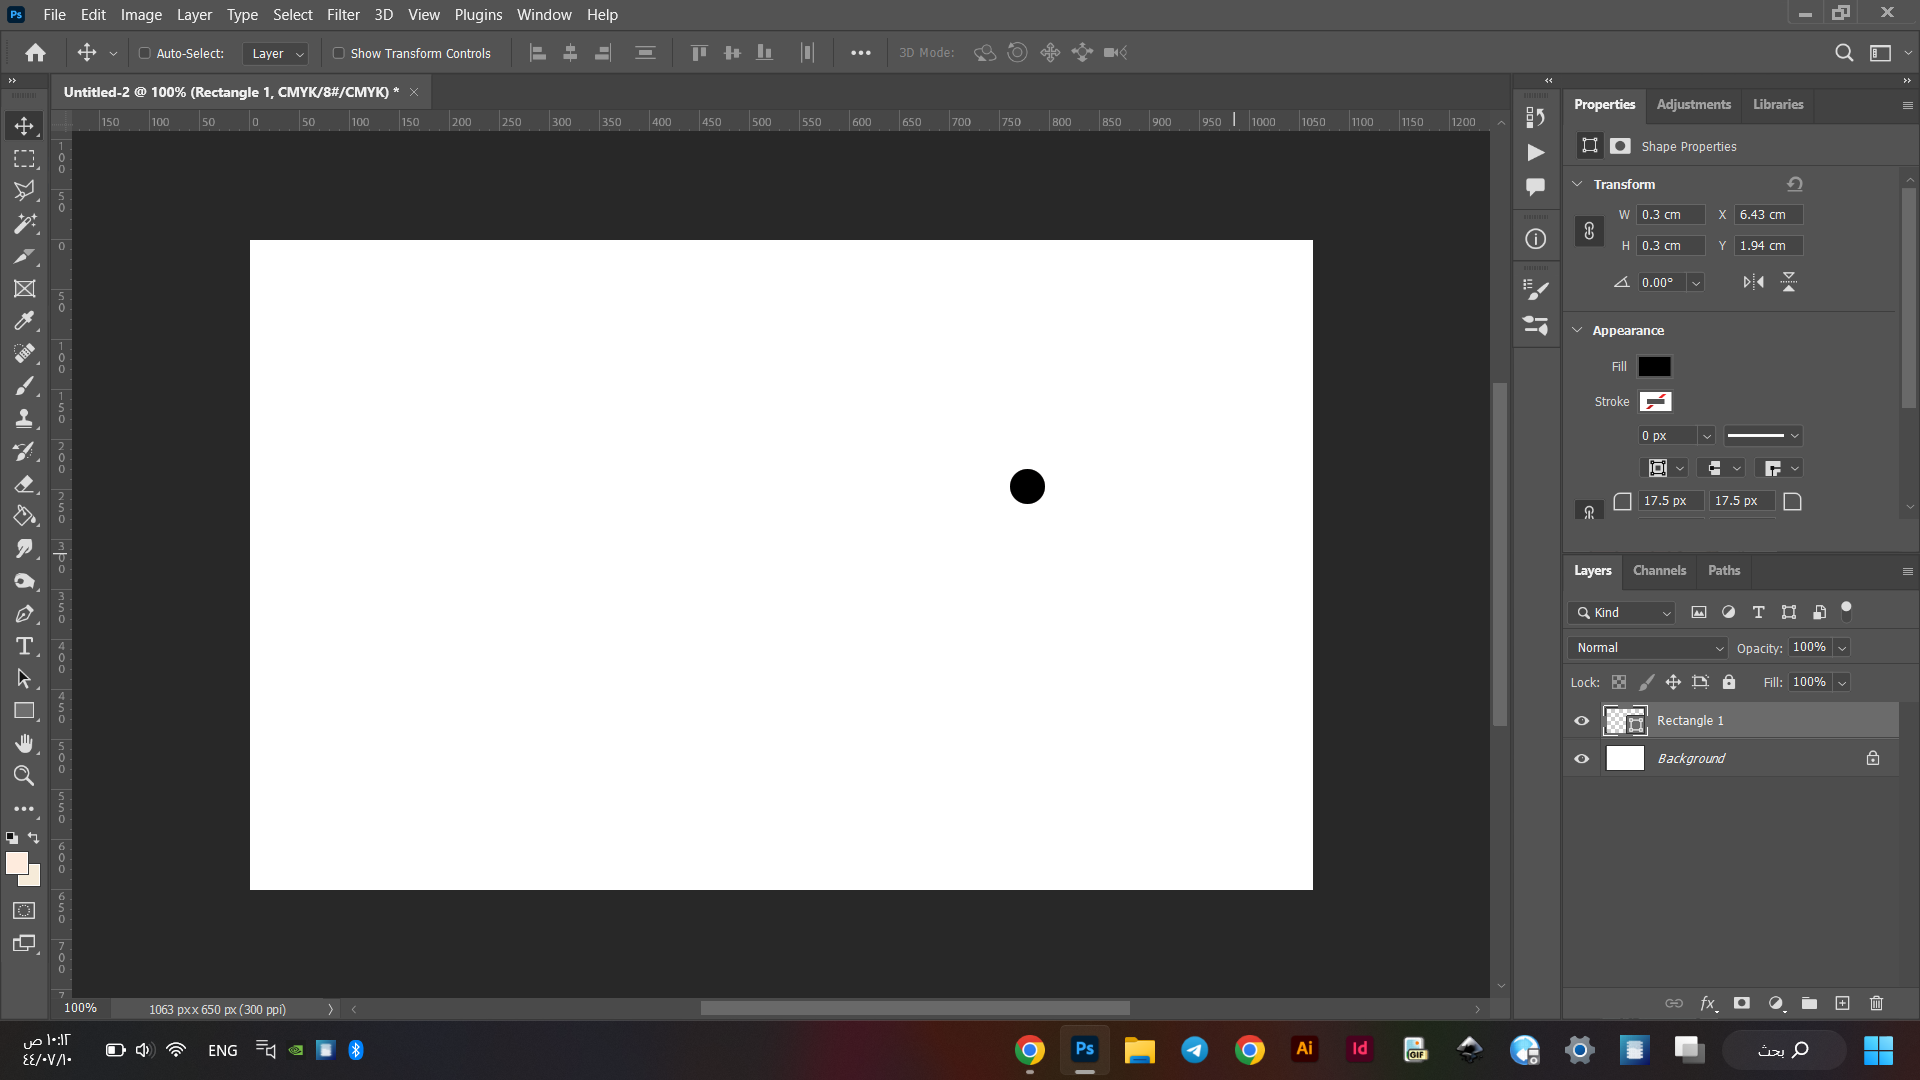The width and height of the screenshot is (1920, 1080).
Task: Open layer Kind filter dropdown
Action: 1622,613
